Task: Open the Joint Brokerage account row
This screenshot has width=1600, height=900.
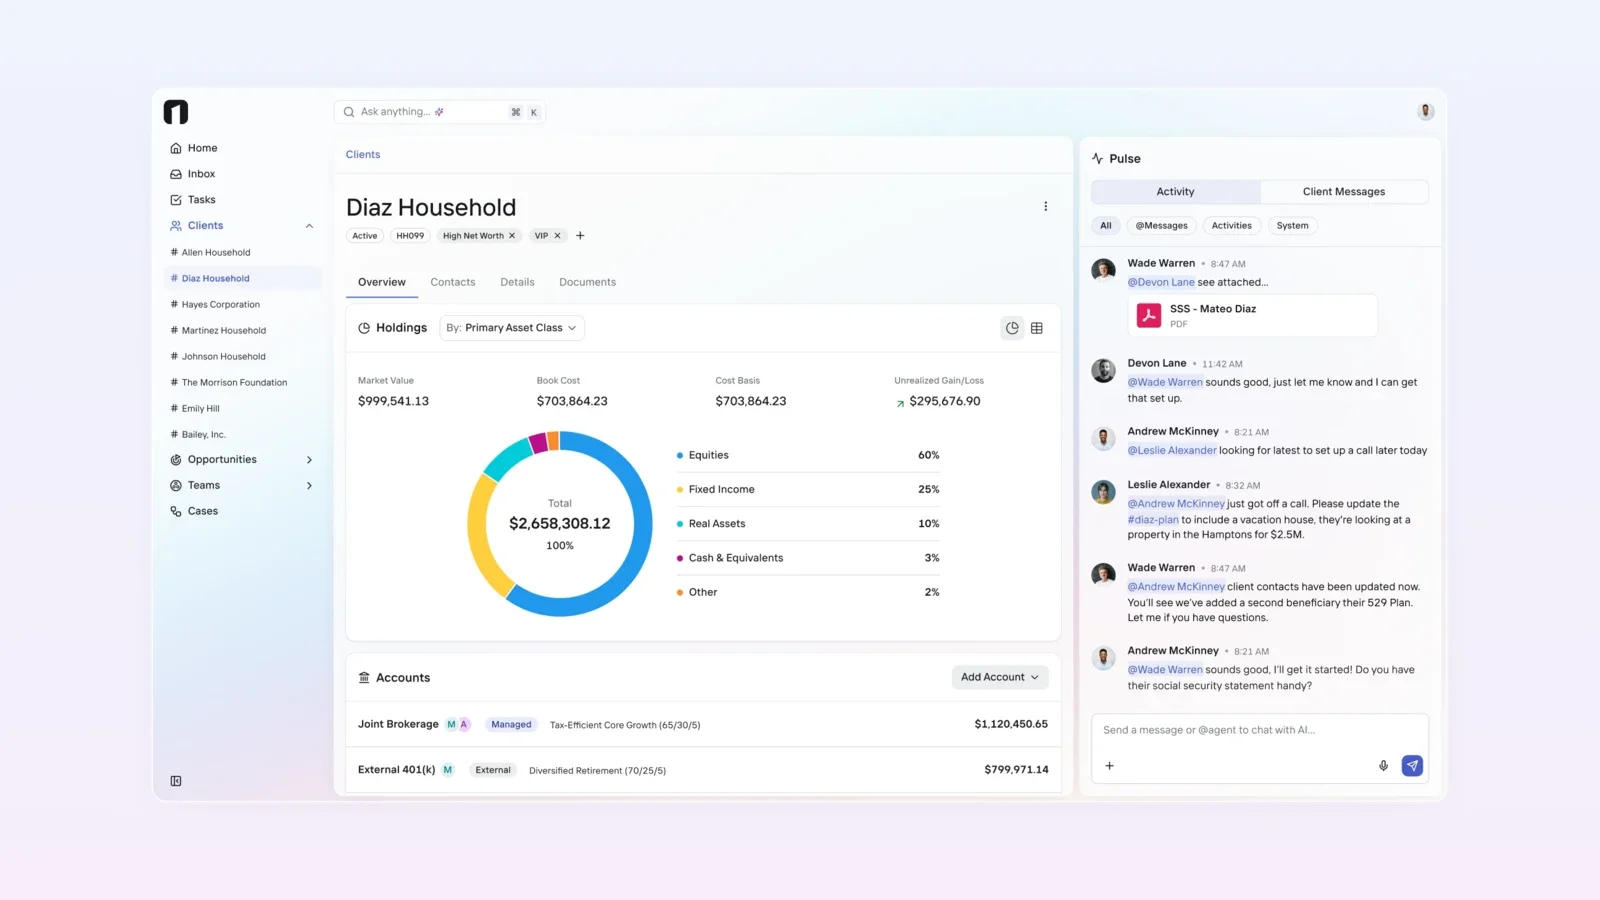Action: pyautogui.click(x=703, y=724)
